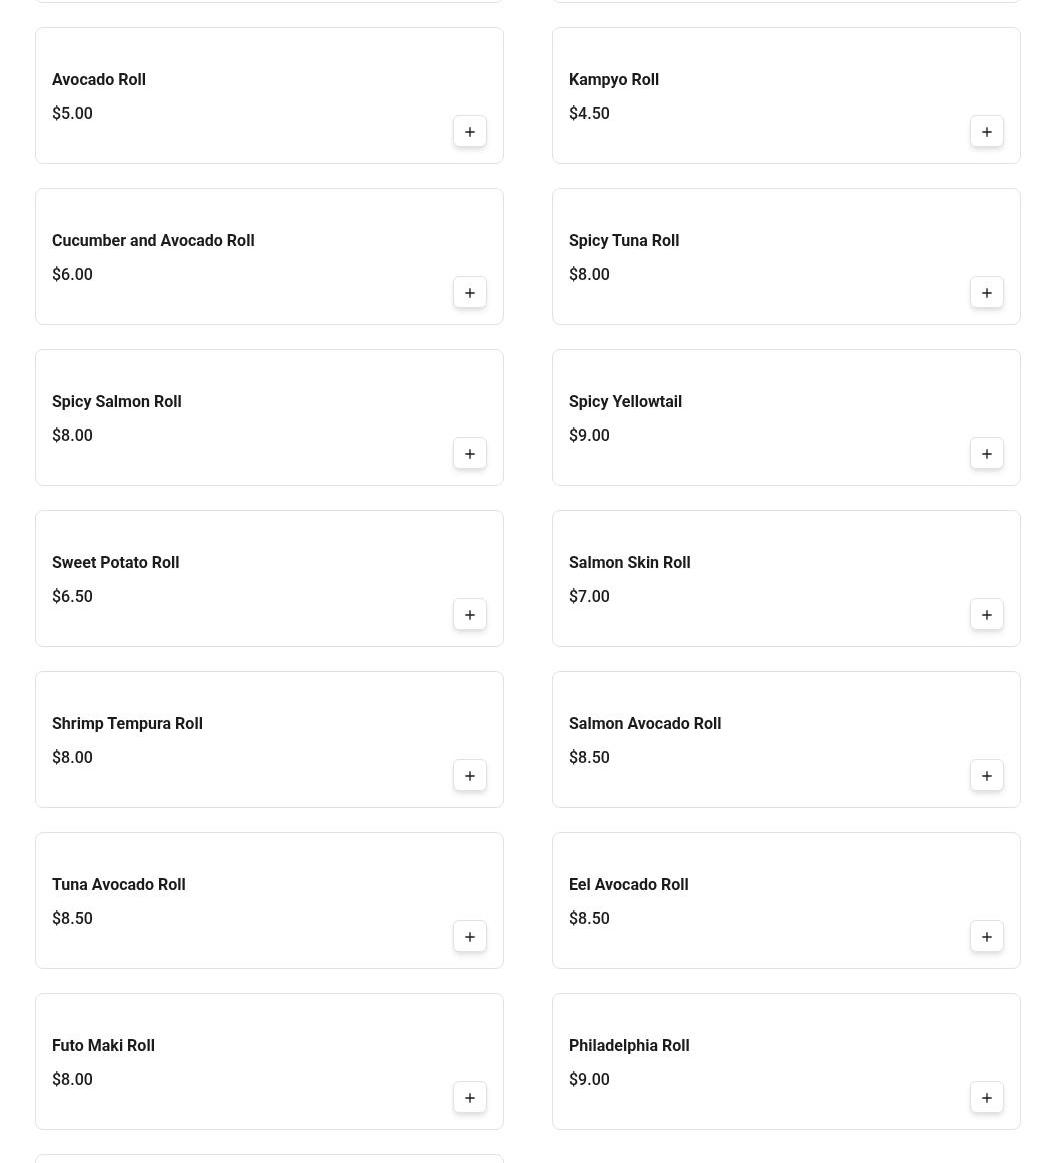The image size is (1050, 1163).
Task: Open the Philadelphia Roll item name
Action: 629,1045
